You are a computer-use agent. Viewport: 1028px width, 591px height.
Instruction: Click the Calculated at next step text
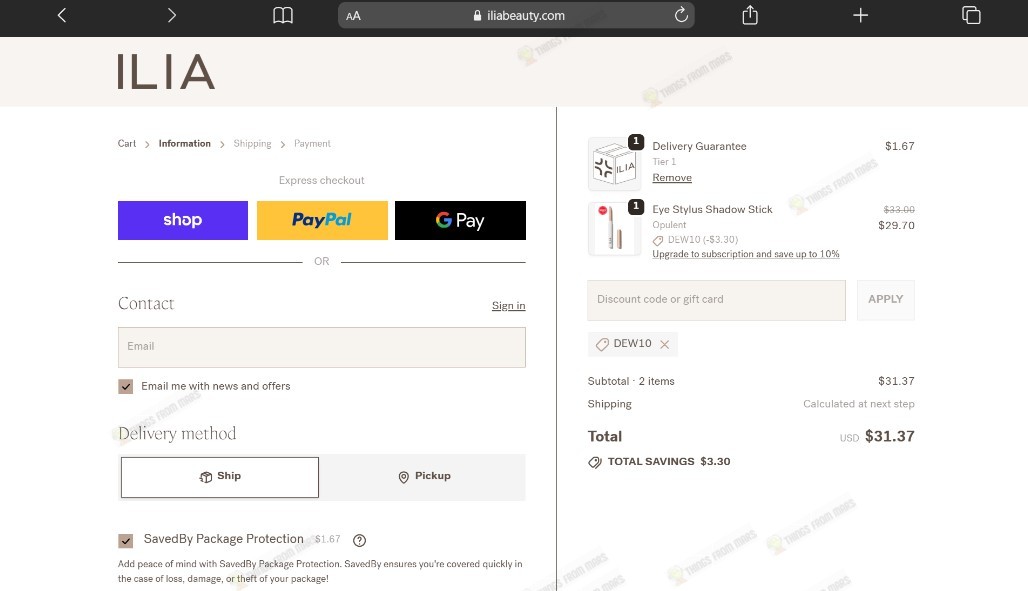click(859, 404)
